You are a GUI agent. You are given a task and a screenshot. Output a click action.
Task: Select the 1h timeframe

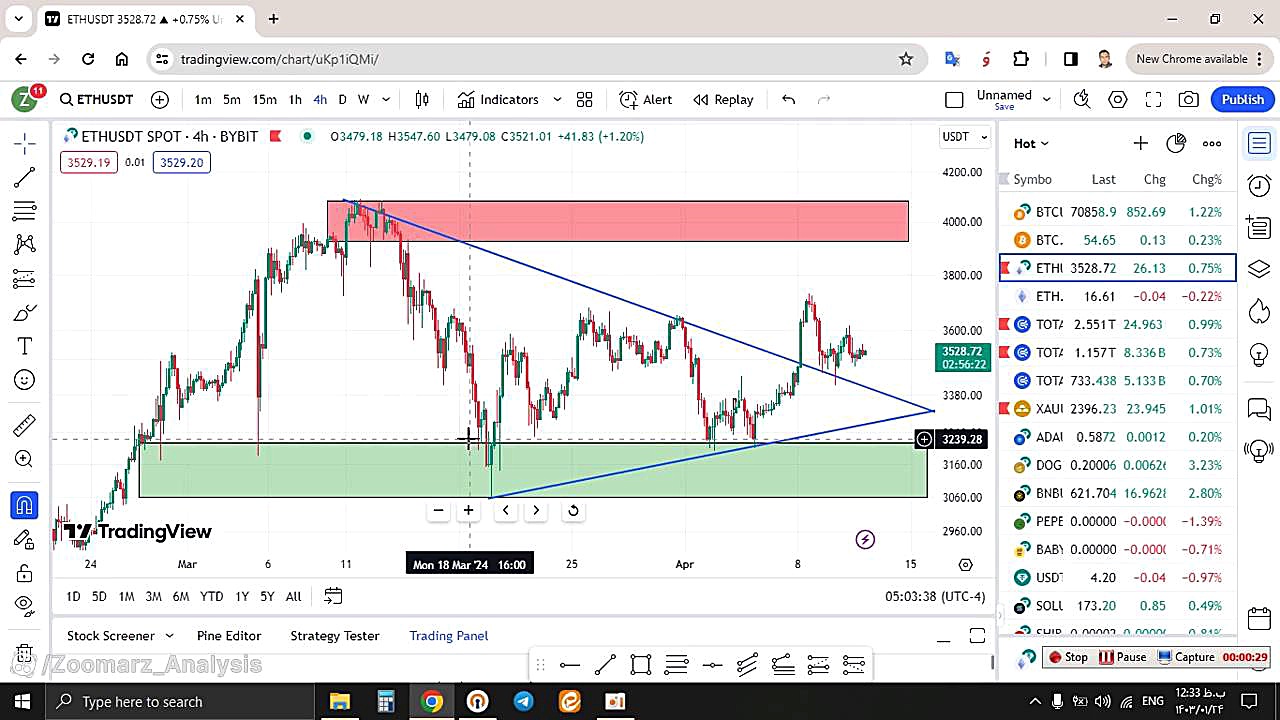pos(295,99)
